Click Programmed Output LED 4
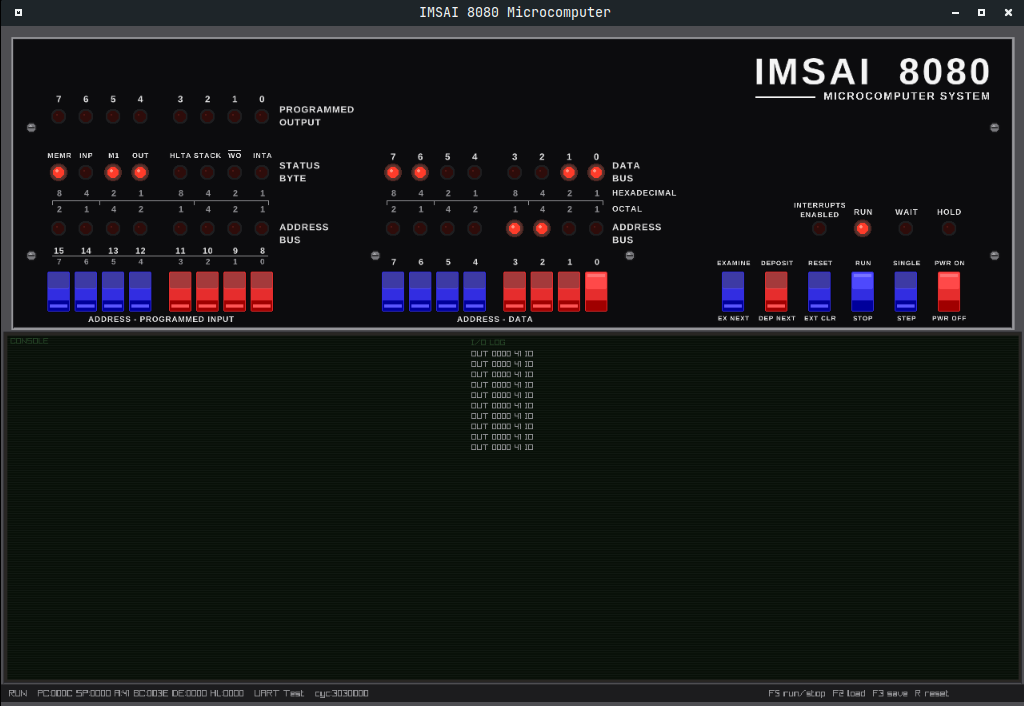The image size is (1024, 706). click(x=140, y=116)
